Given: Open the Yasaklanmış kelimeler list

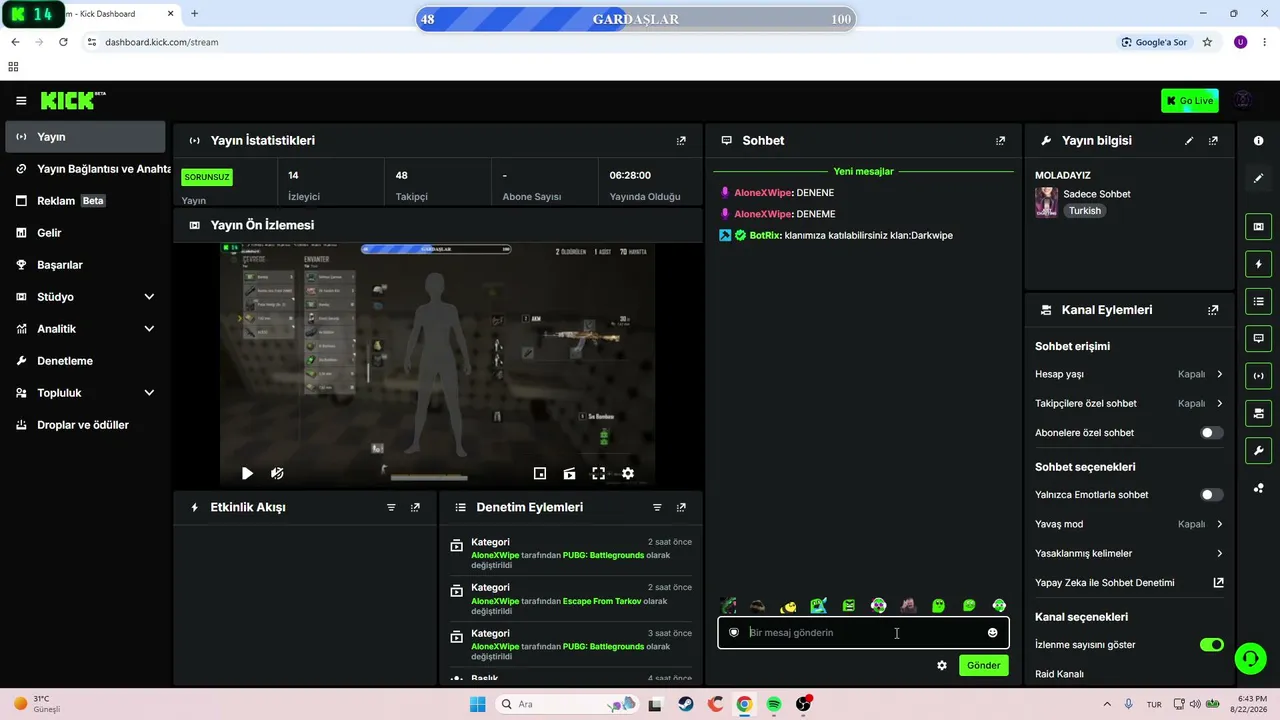Looking at the screenshot, I should (x=1129, y=553).
